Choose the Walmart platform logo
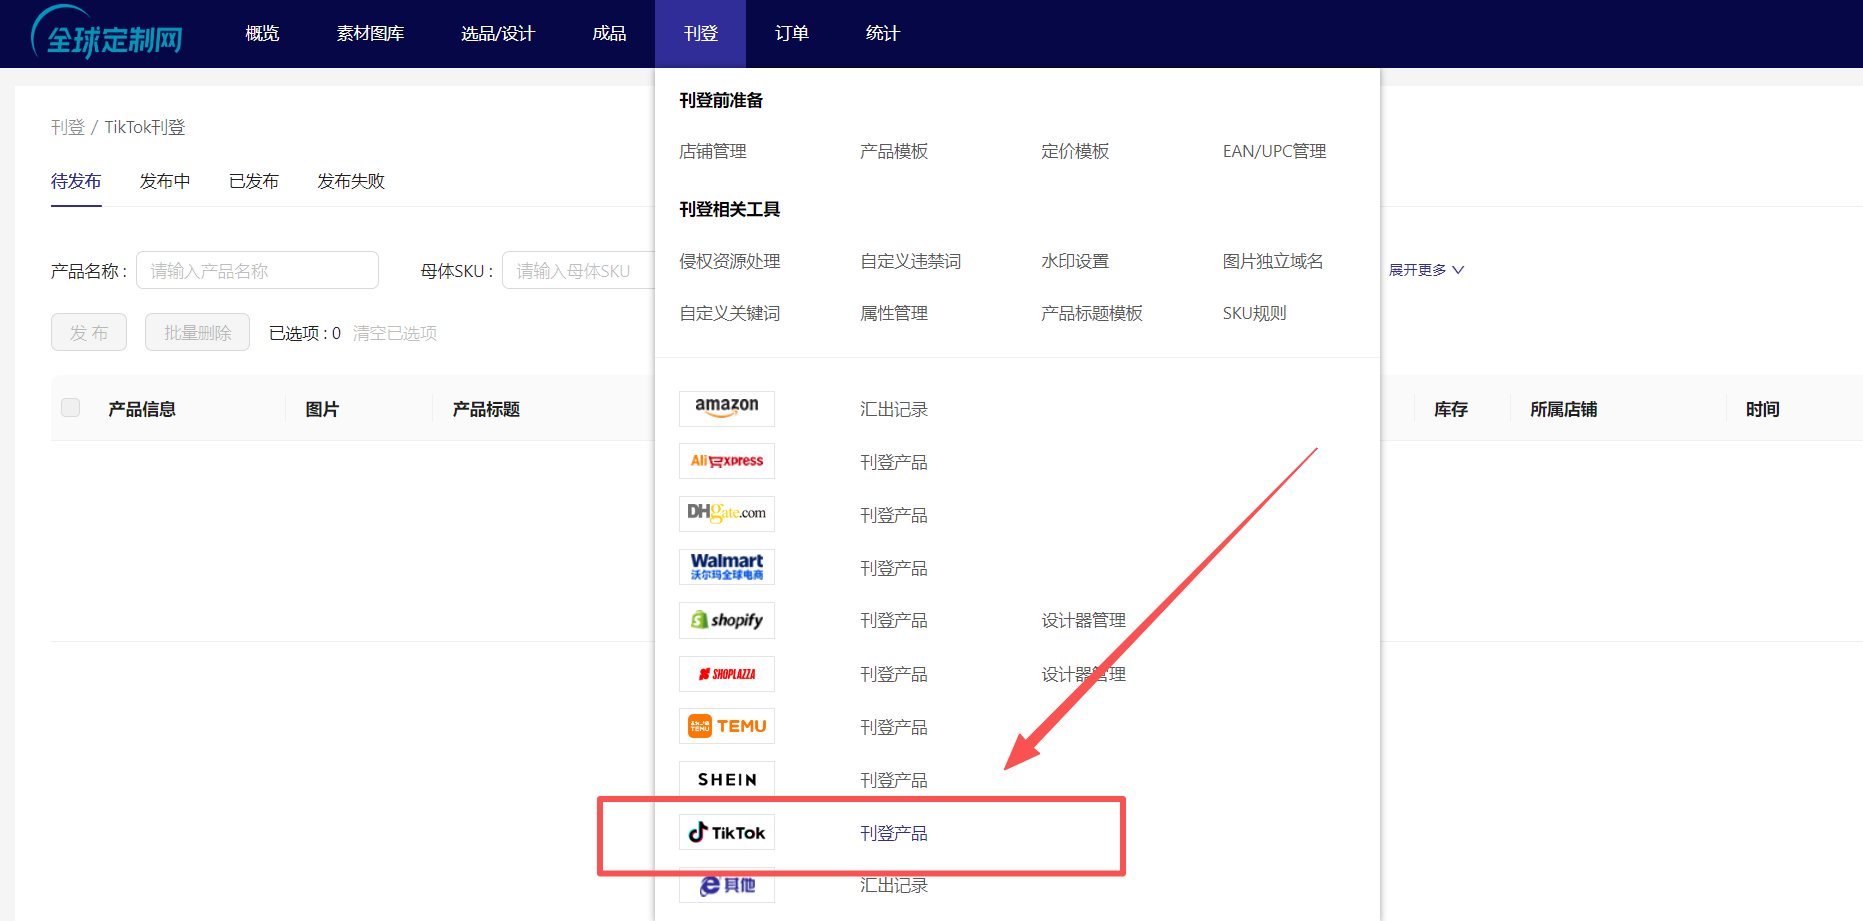Viewport: 1863px width, 921px height. [x=726, y=567]
